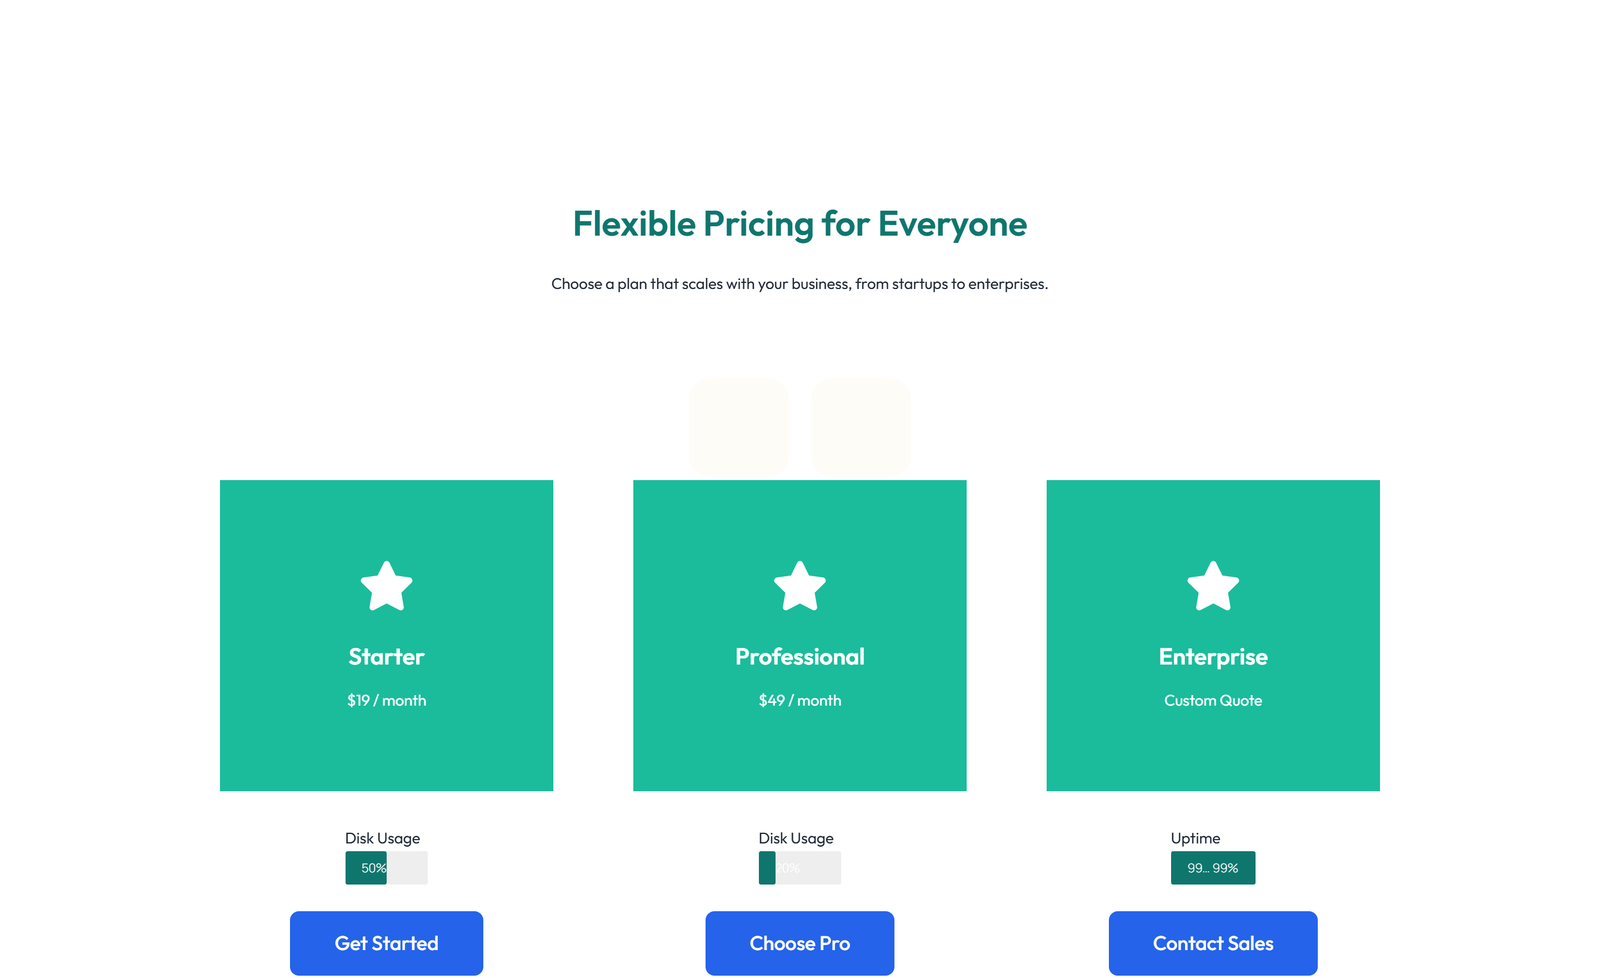Select the Enterprise plan's green header area
Viewport: 1600px width, 978px height.
point(1213,530)
